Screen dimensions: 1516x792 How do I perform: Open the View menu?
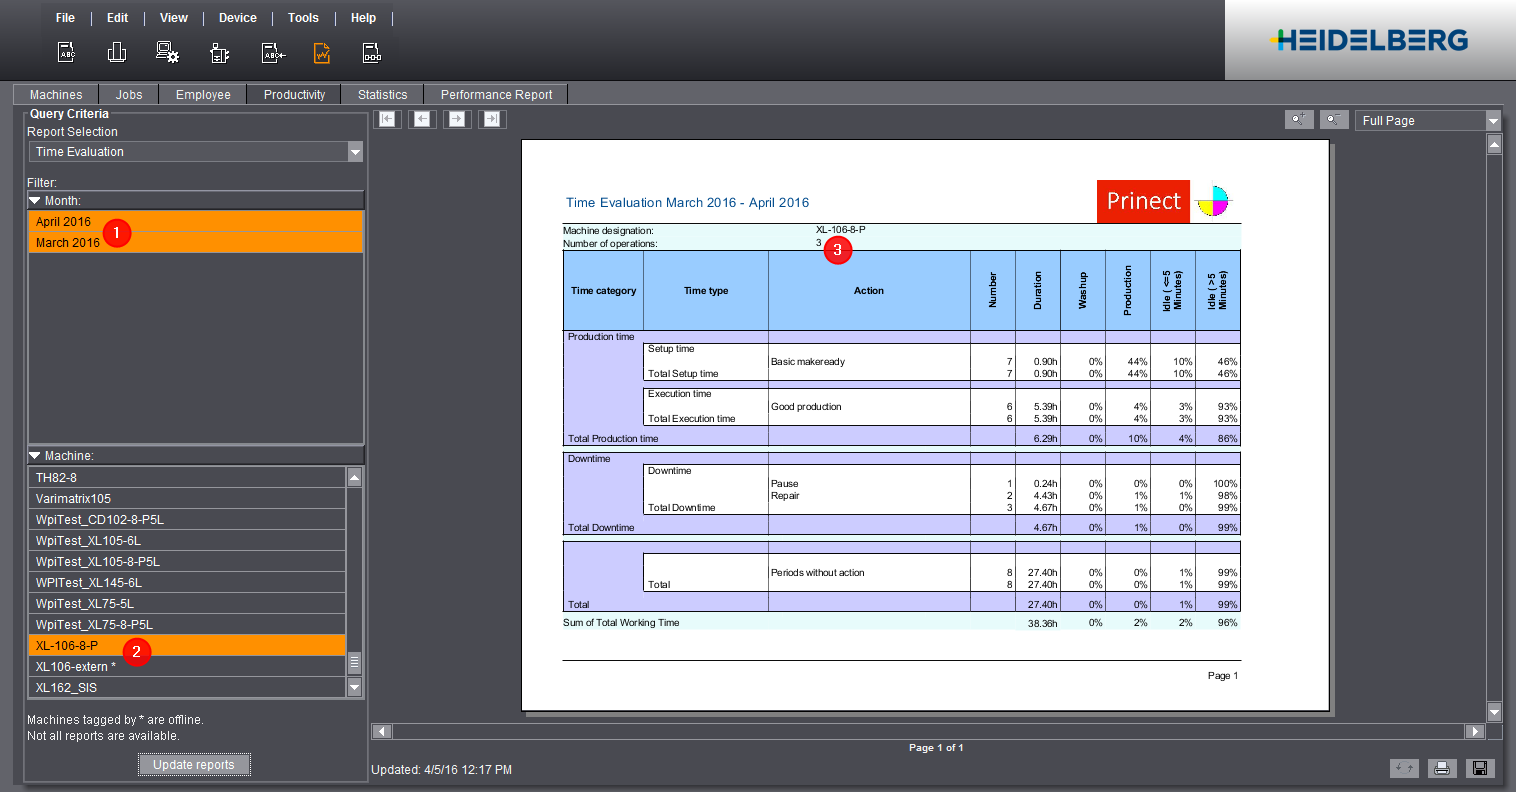tap(174, 18)
